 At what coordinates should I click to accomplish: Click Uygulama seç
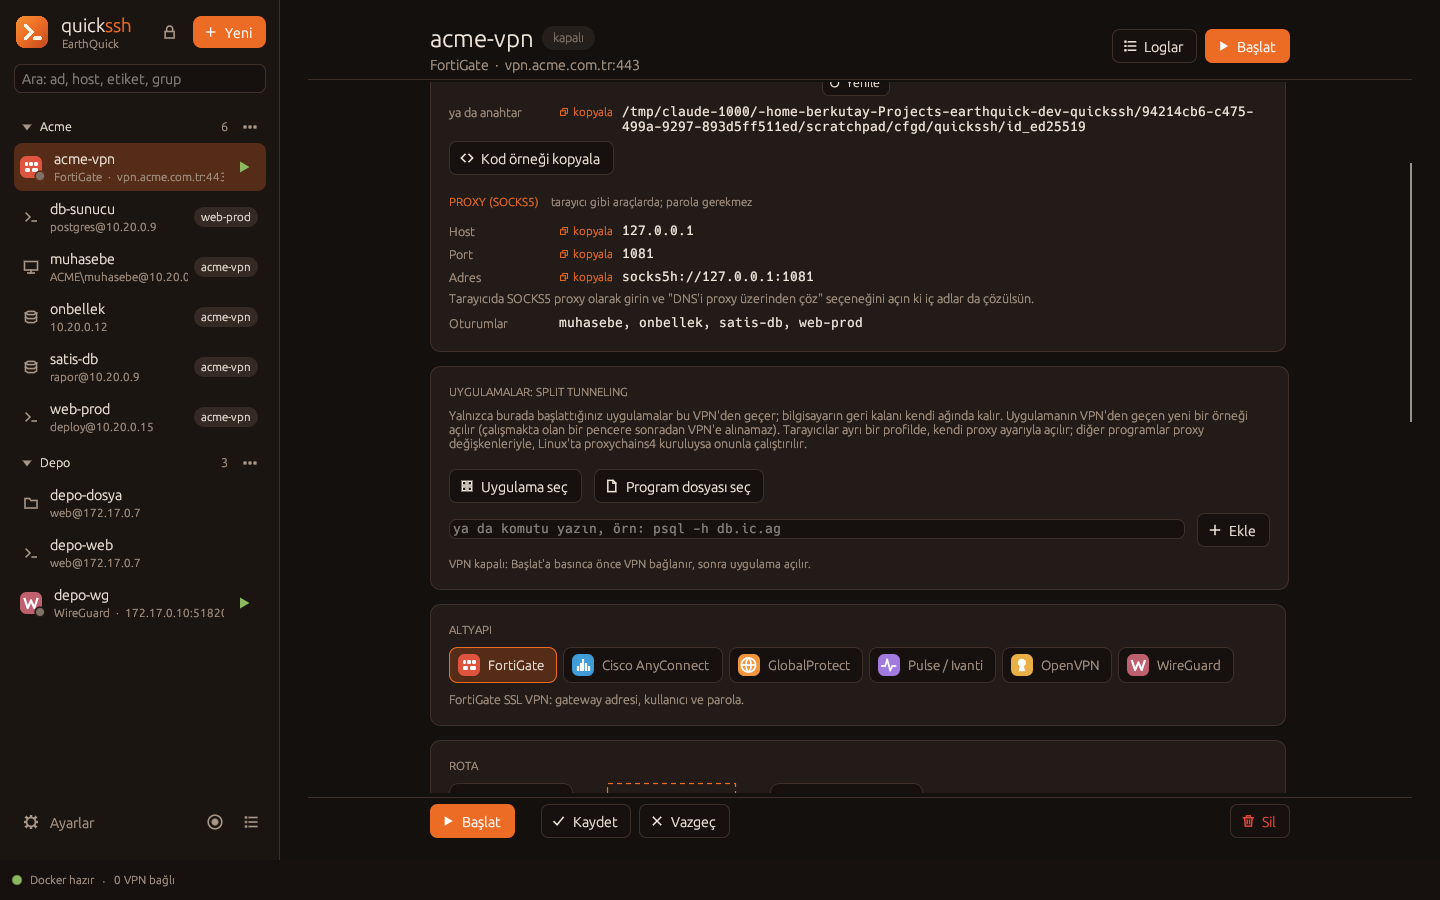[515, 486]
